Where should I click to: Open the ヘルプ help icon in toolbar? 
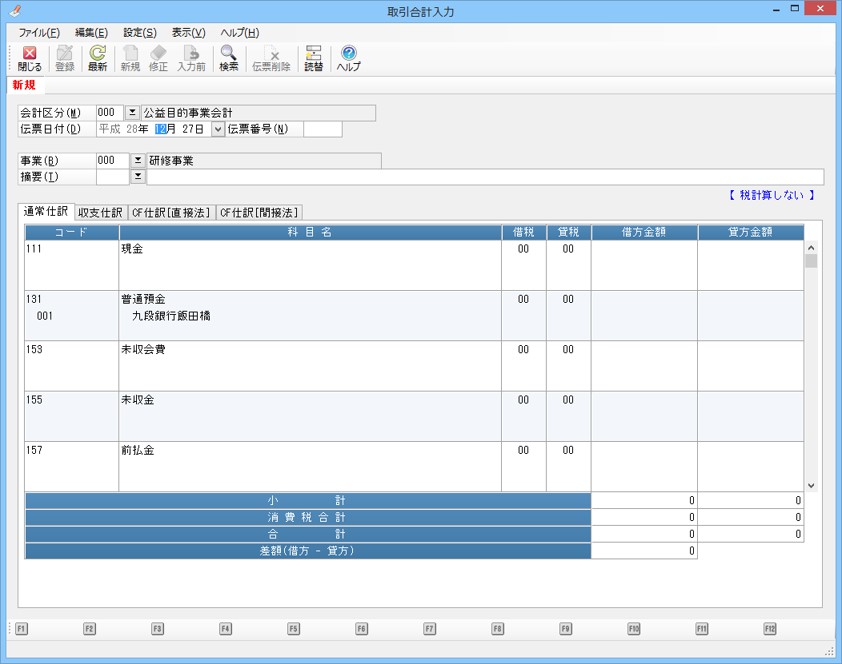coord(348,58)
